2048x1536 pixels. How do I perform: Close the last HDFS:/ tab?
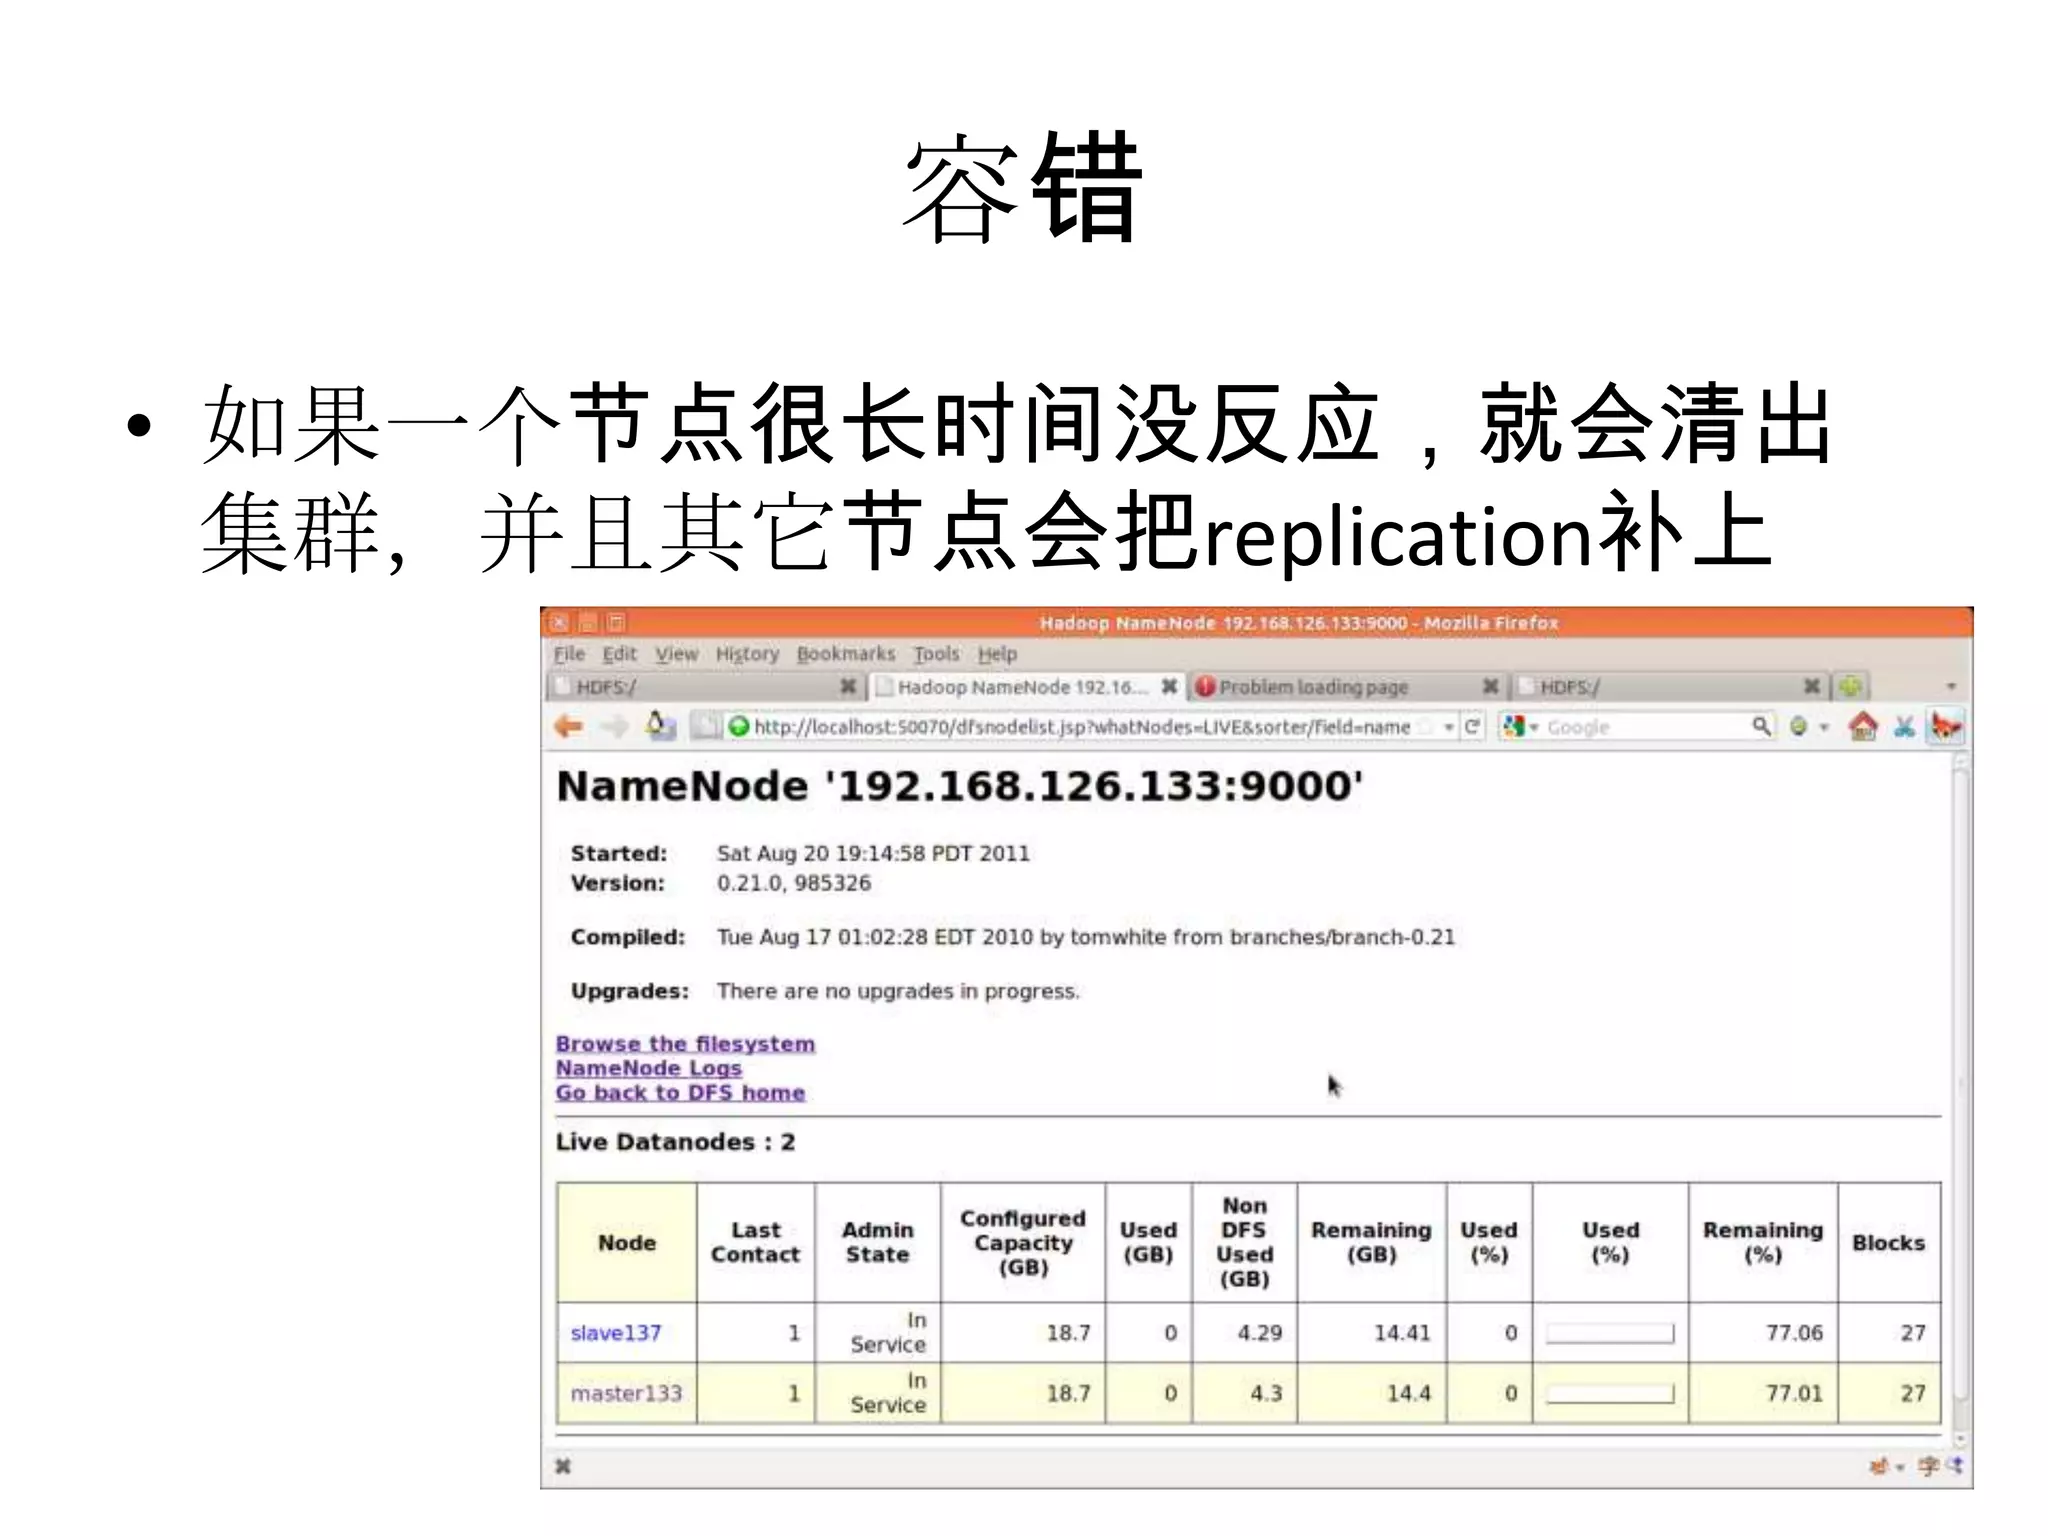click(1811, 686)
